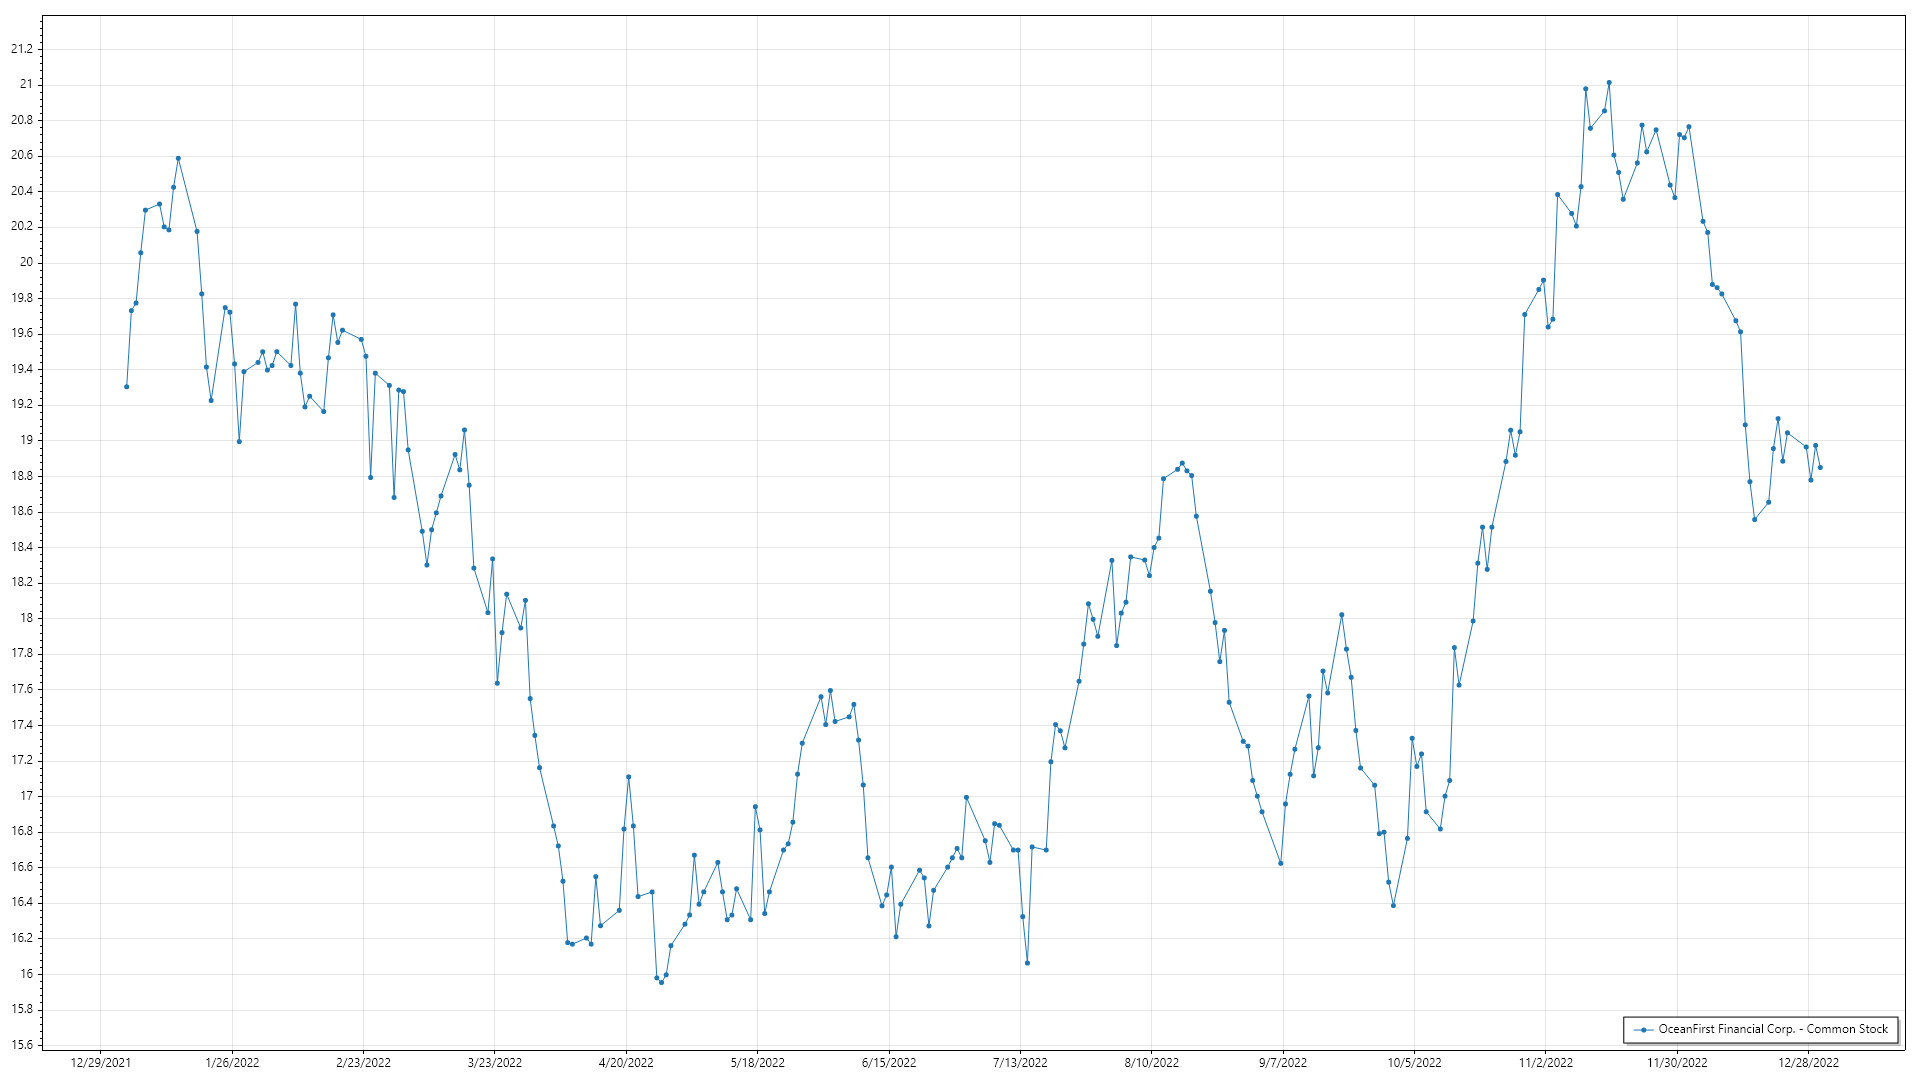
Task: Click the 18 y-axis value label
Action: click(x=27, y=618)
